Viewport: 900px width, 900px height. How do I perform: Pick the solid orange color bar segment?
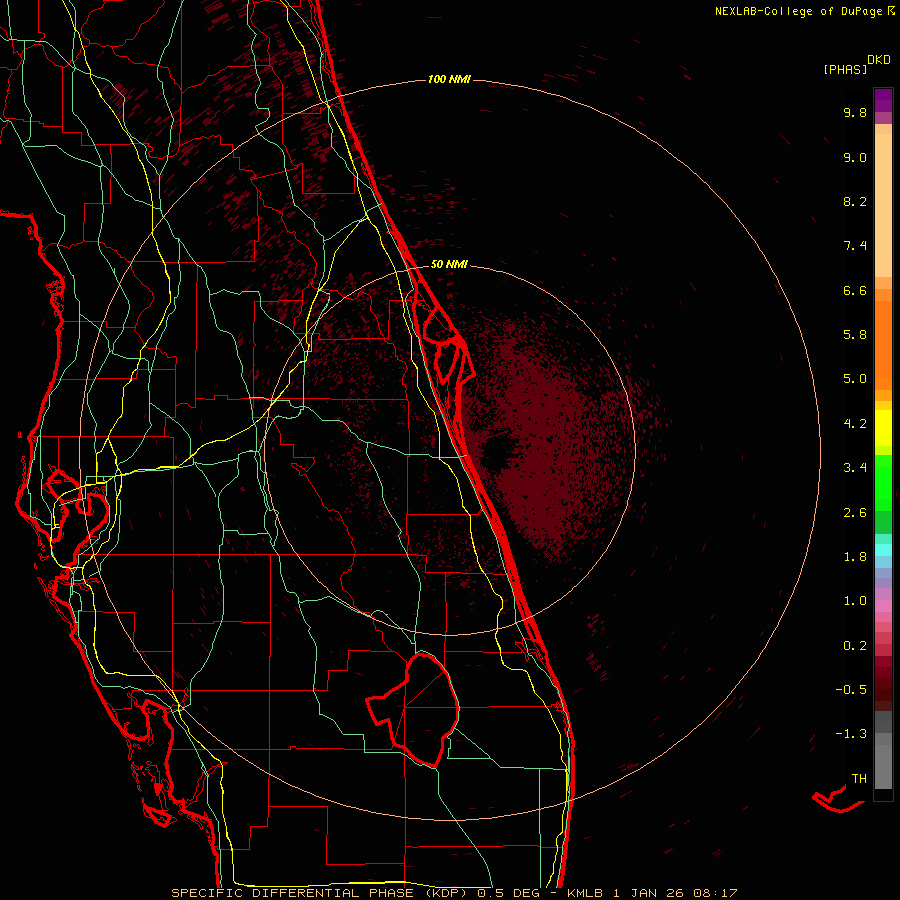[x=883, y=346]
